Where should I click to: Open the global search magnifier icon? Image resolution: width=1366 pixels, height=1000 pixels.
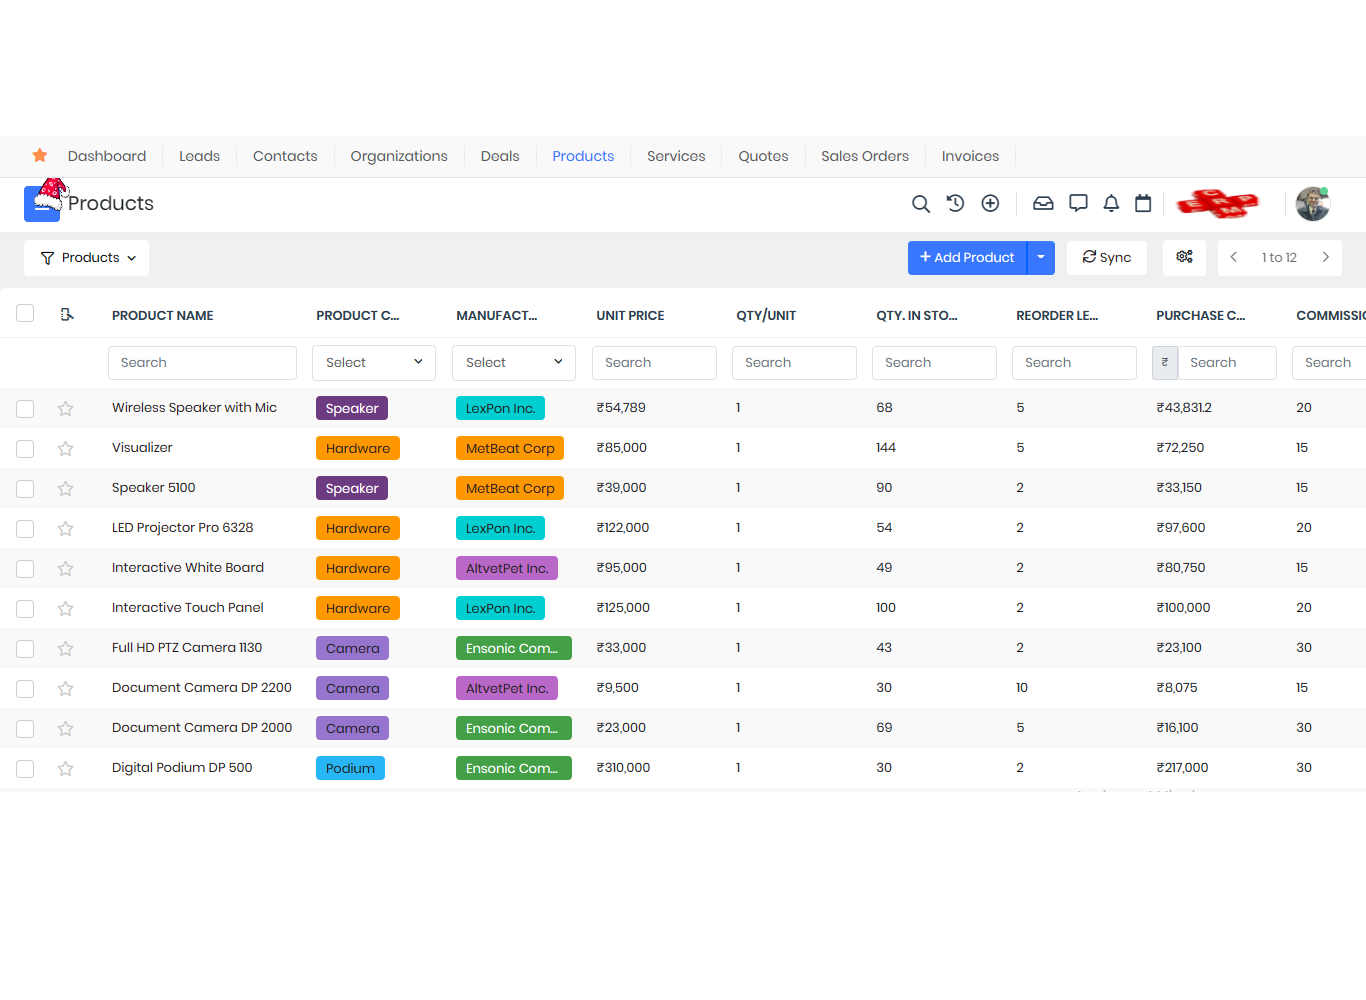(920, 203)
